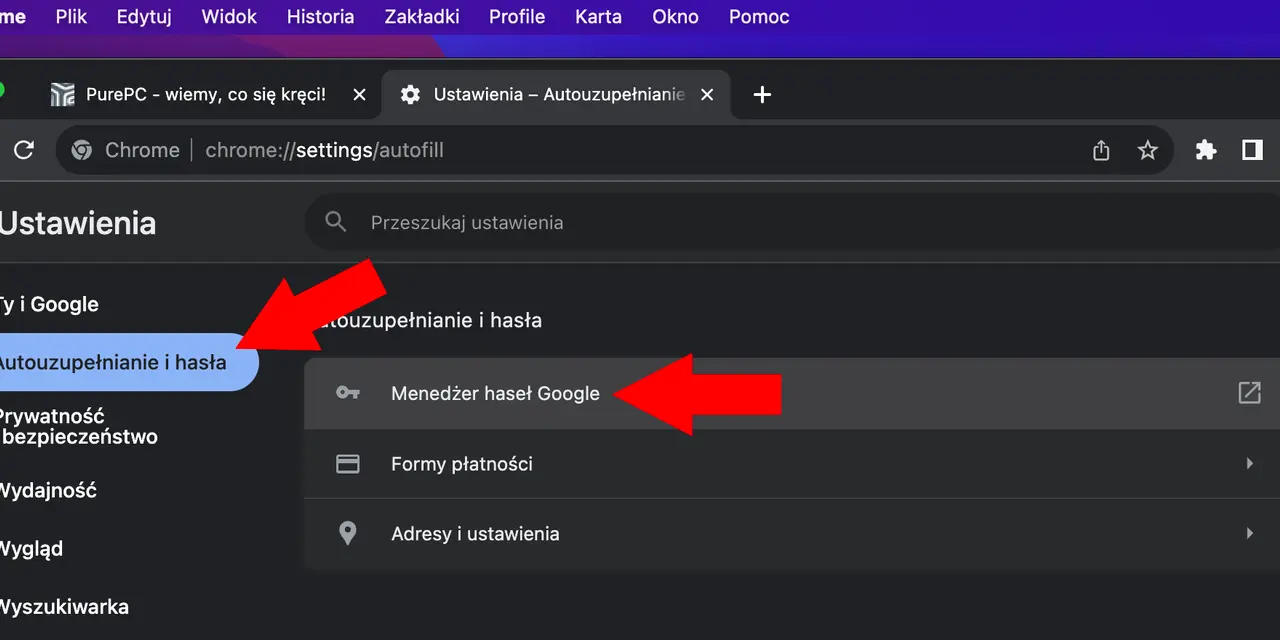Click the share icon in the address bar

click(x=1101, y=150)
